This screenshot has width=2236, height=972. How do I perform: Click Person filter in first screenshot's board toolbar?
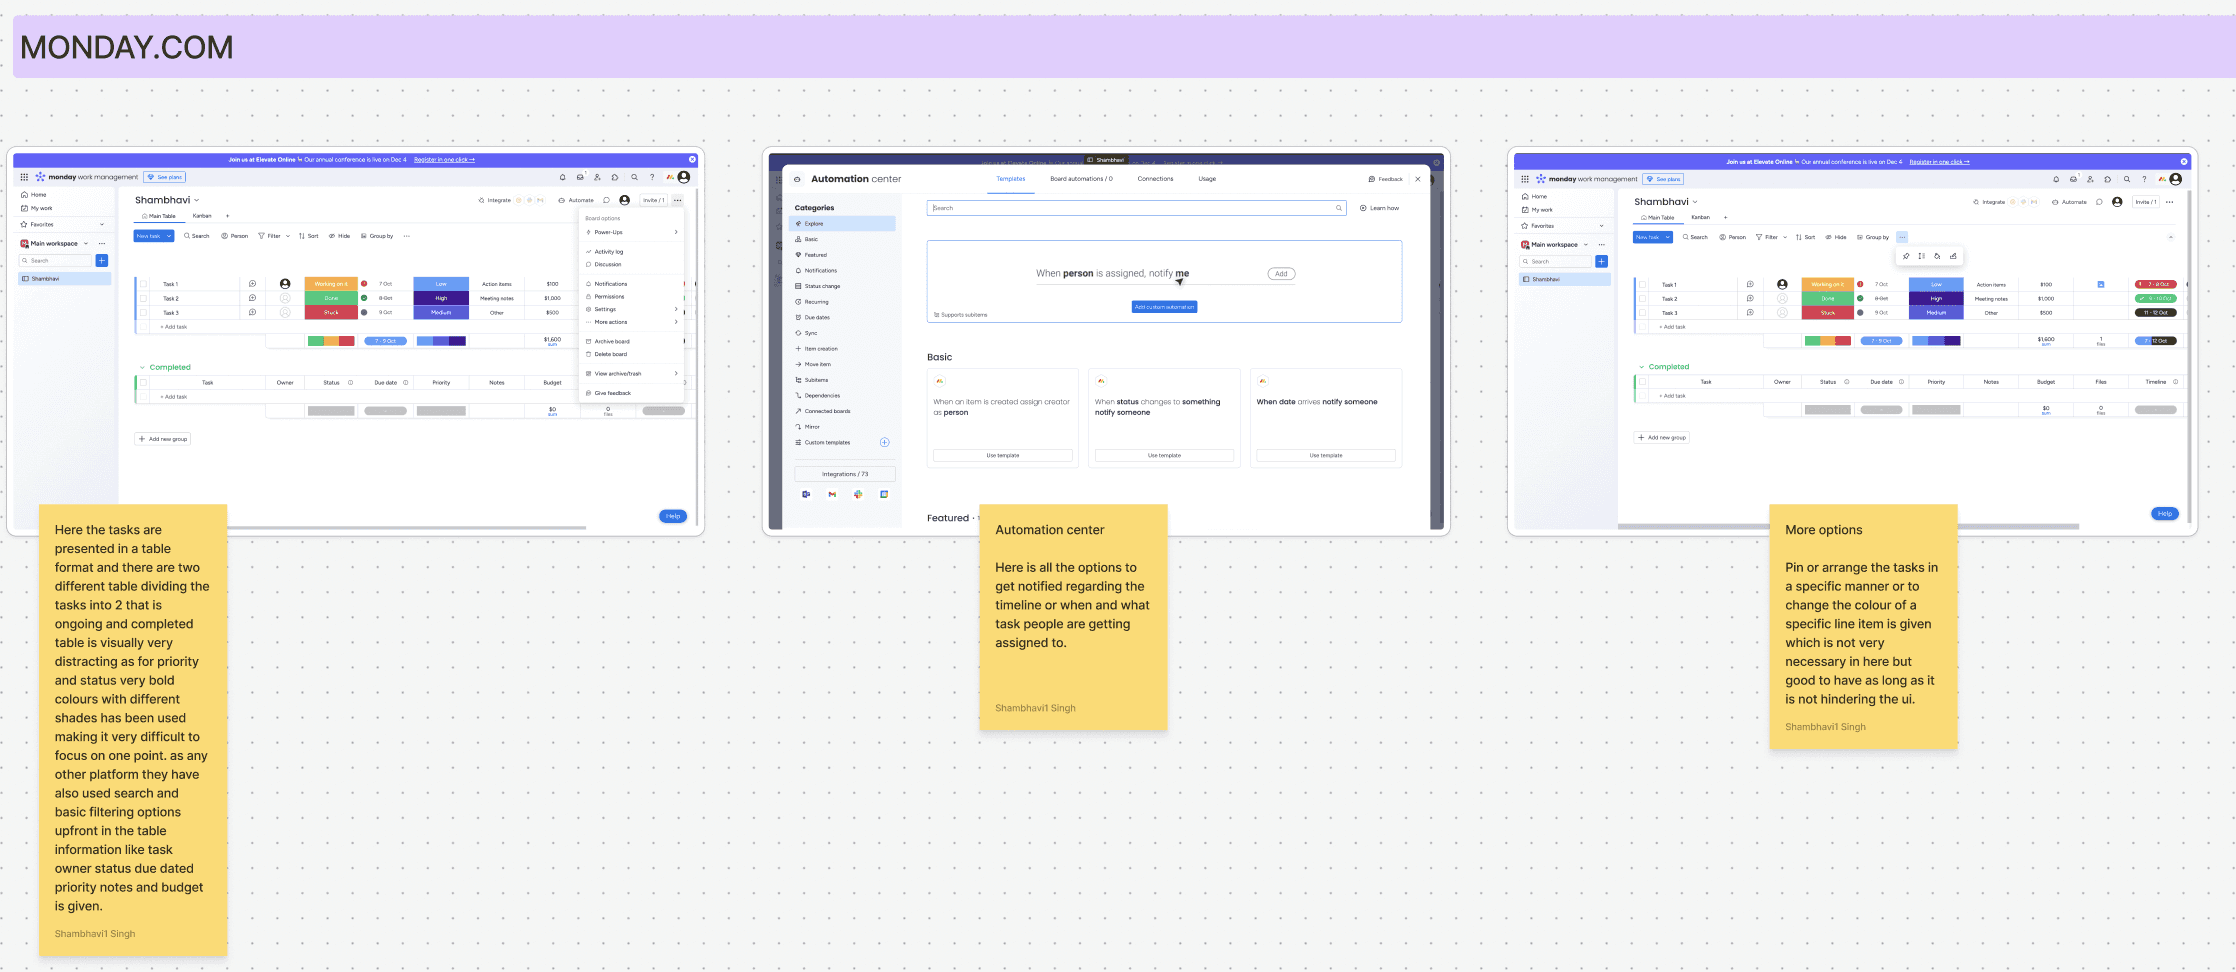(235, 236)
